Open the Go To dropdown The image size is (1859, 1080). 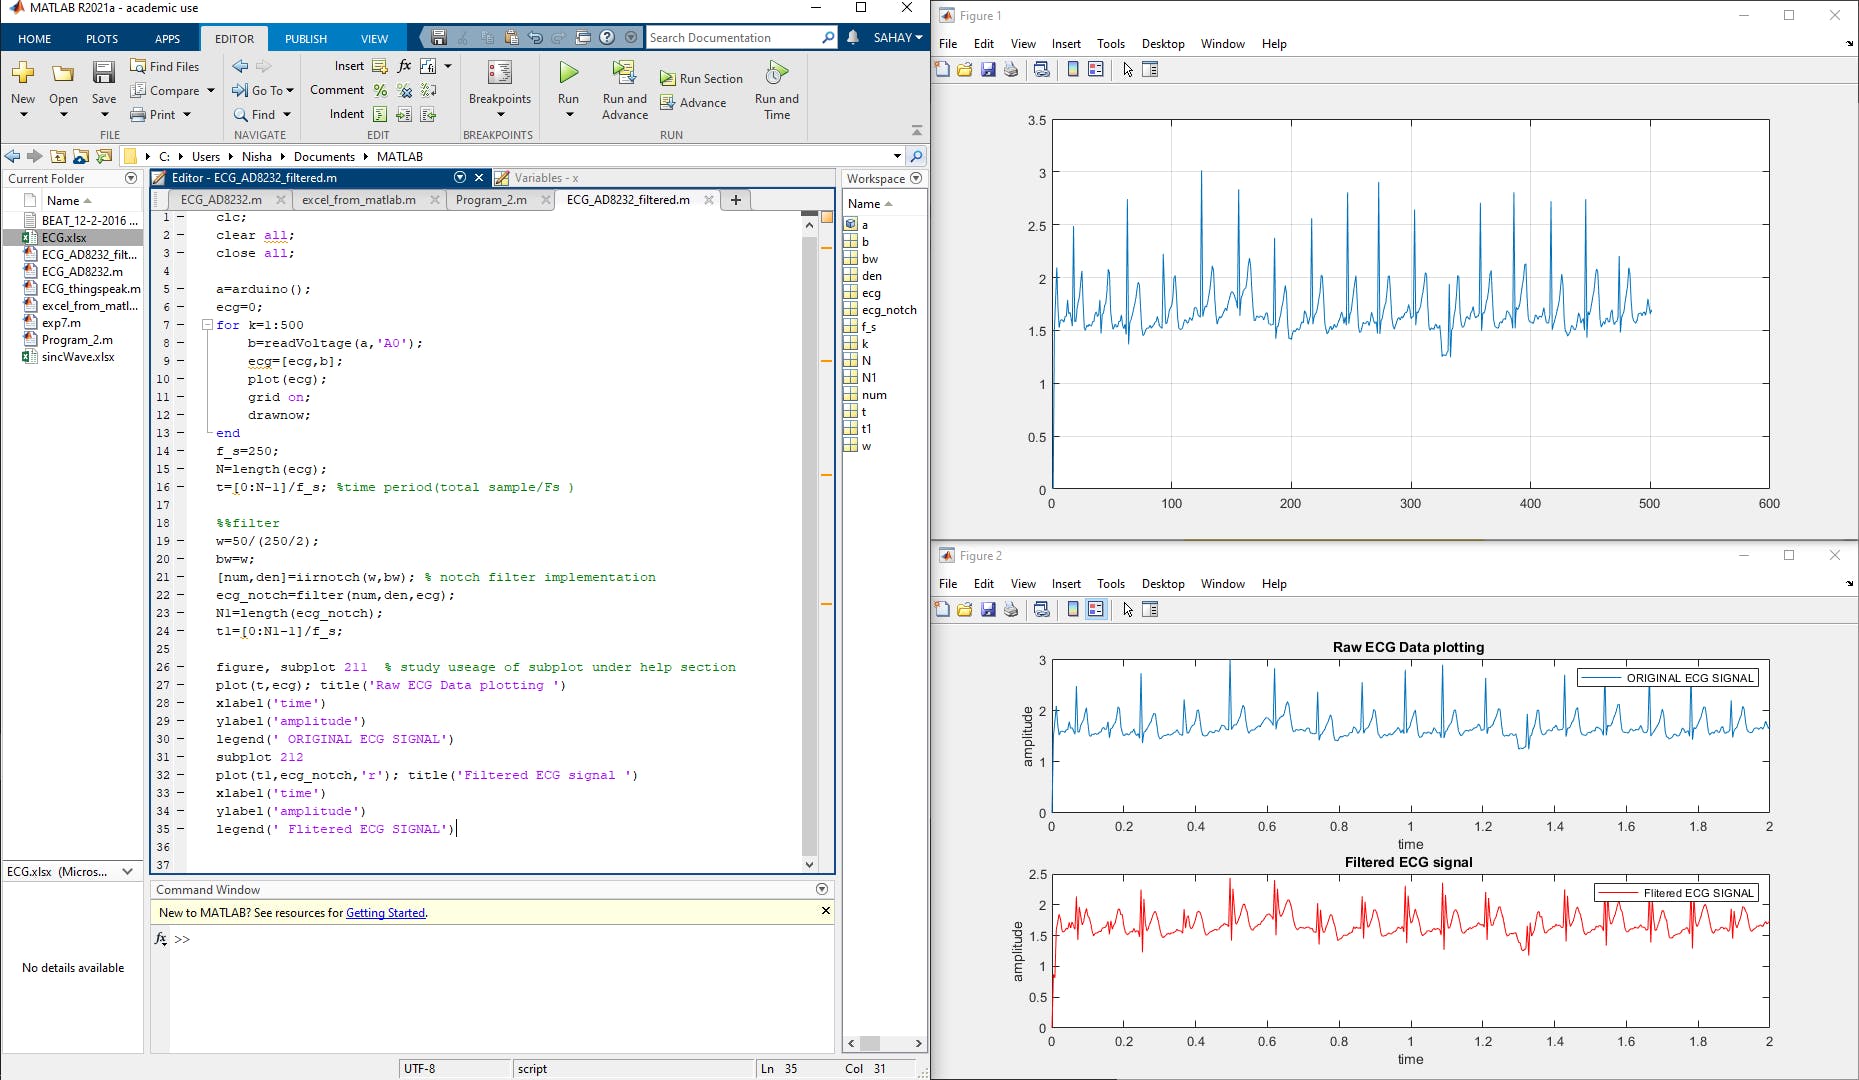(x=290, y=91)
